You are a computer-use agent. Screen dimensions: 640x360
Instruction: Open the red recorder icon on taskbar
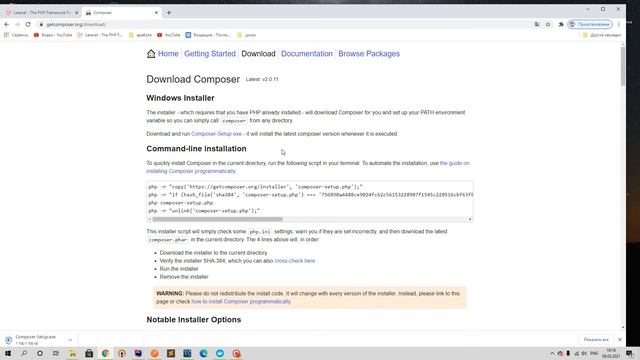(x=236, y=353)
